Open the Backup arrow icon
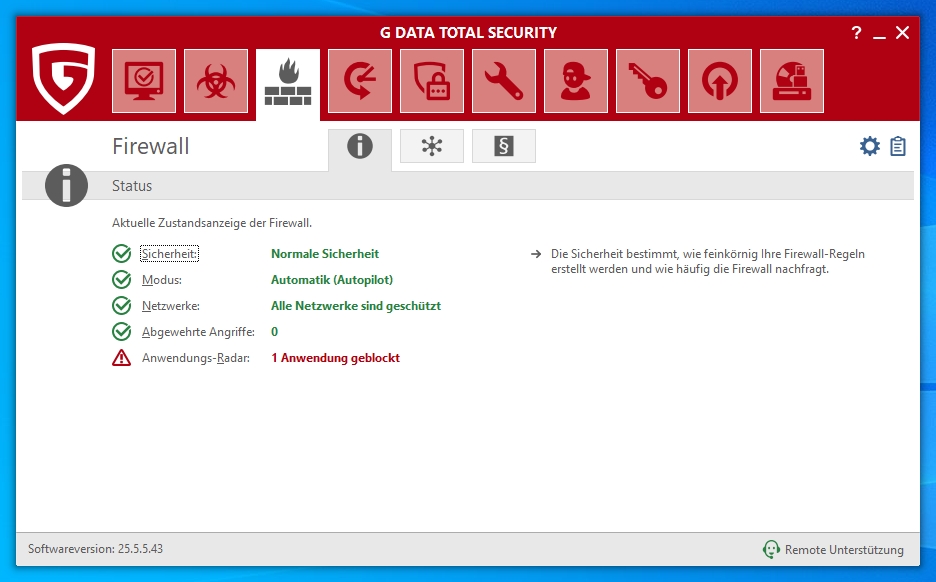The width and height of the screenshot is (936, 582). [x=360, y=81]
